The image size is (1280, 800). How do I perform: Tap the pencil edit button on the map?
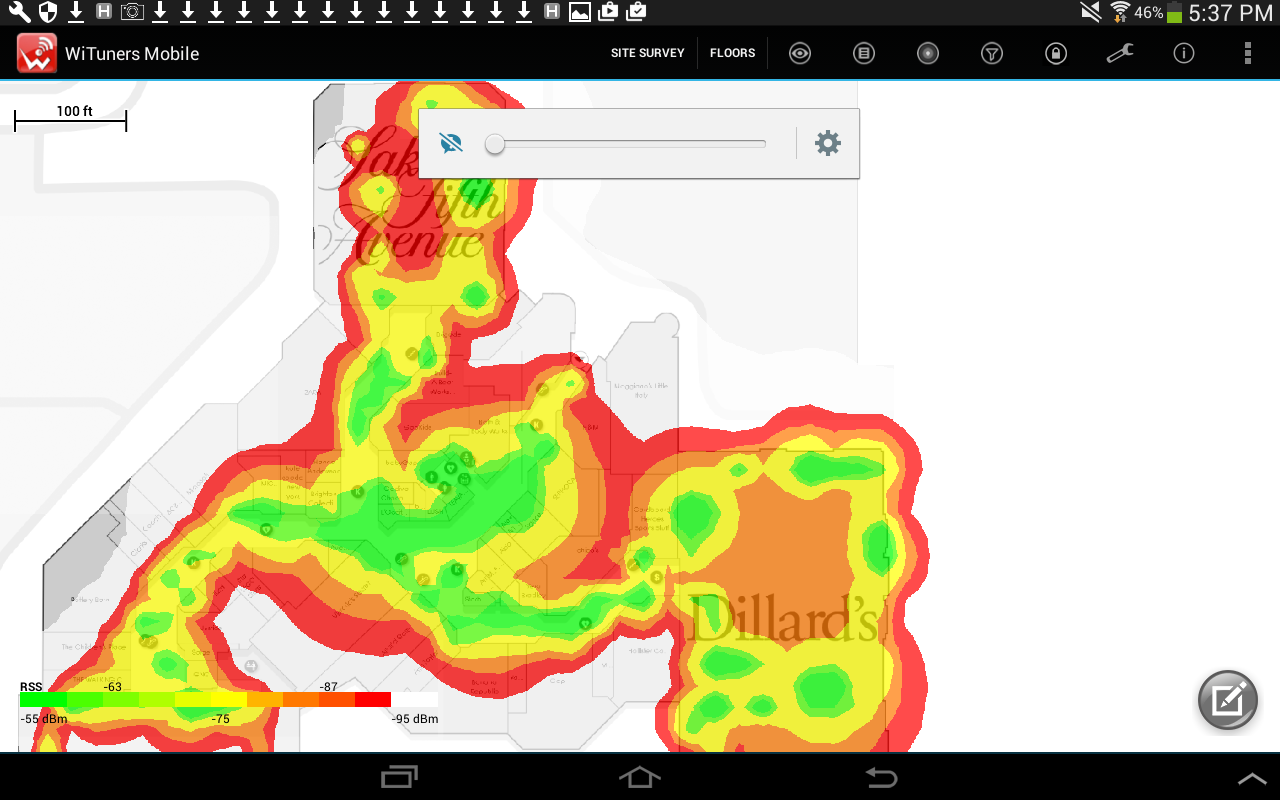click(1228, 700)
